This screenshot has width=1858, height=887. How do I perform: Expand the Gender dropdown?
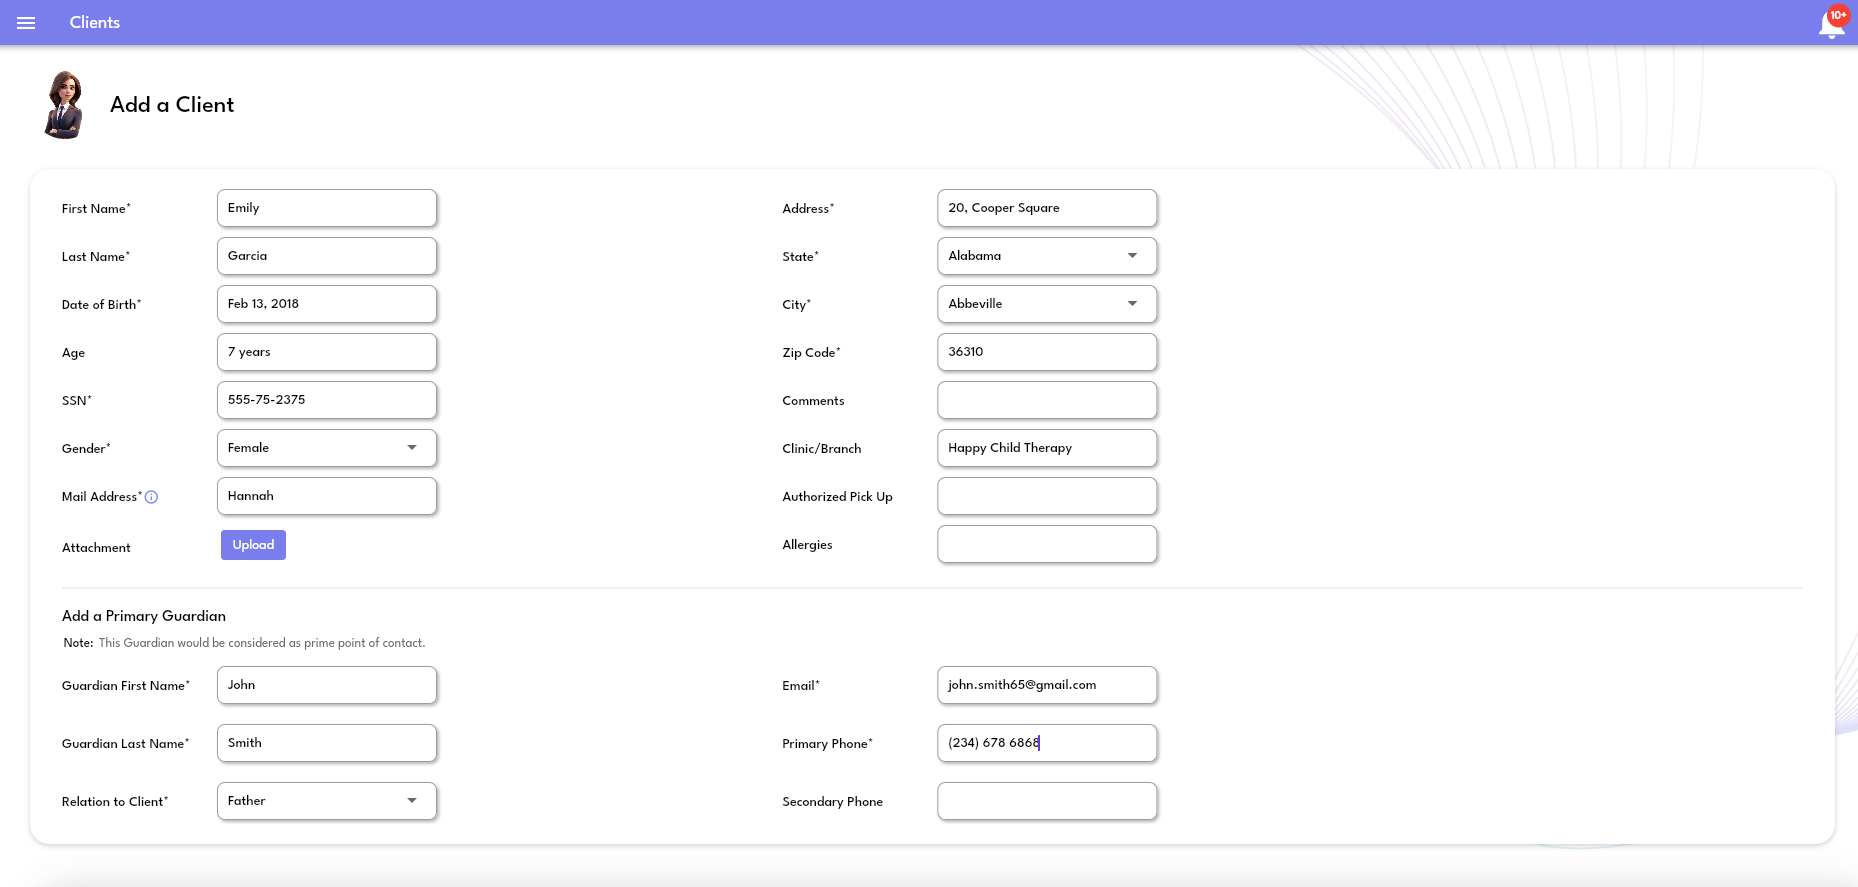click(x=326, y=448)
